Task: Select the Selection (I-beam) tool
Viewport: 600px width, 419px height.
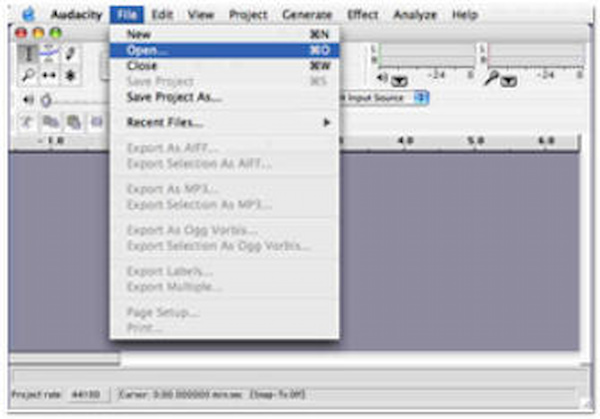Action: click(x=28, y=54)
